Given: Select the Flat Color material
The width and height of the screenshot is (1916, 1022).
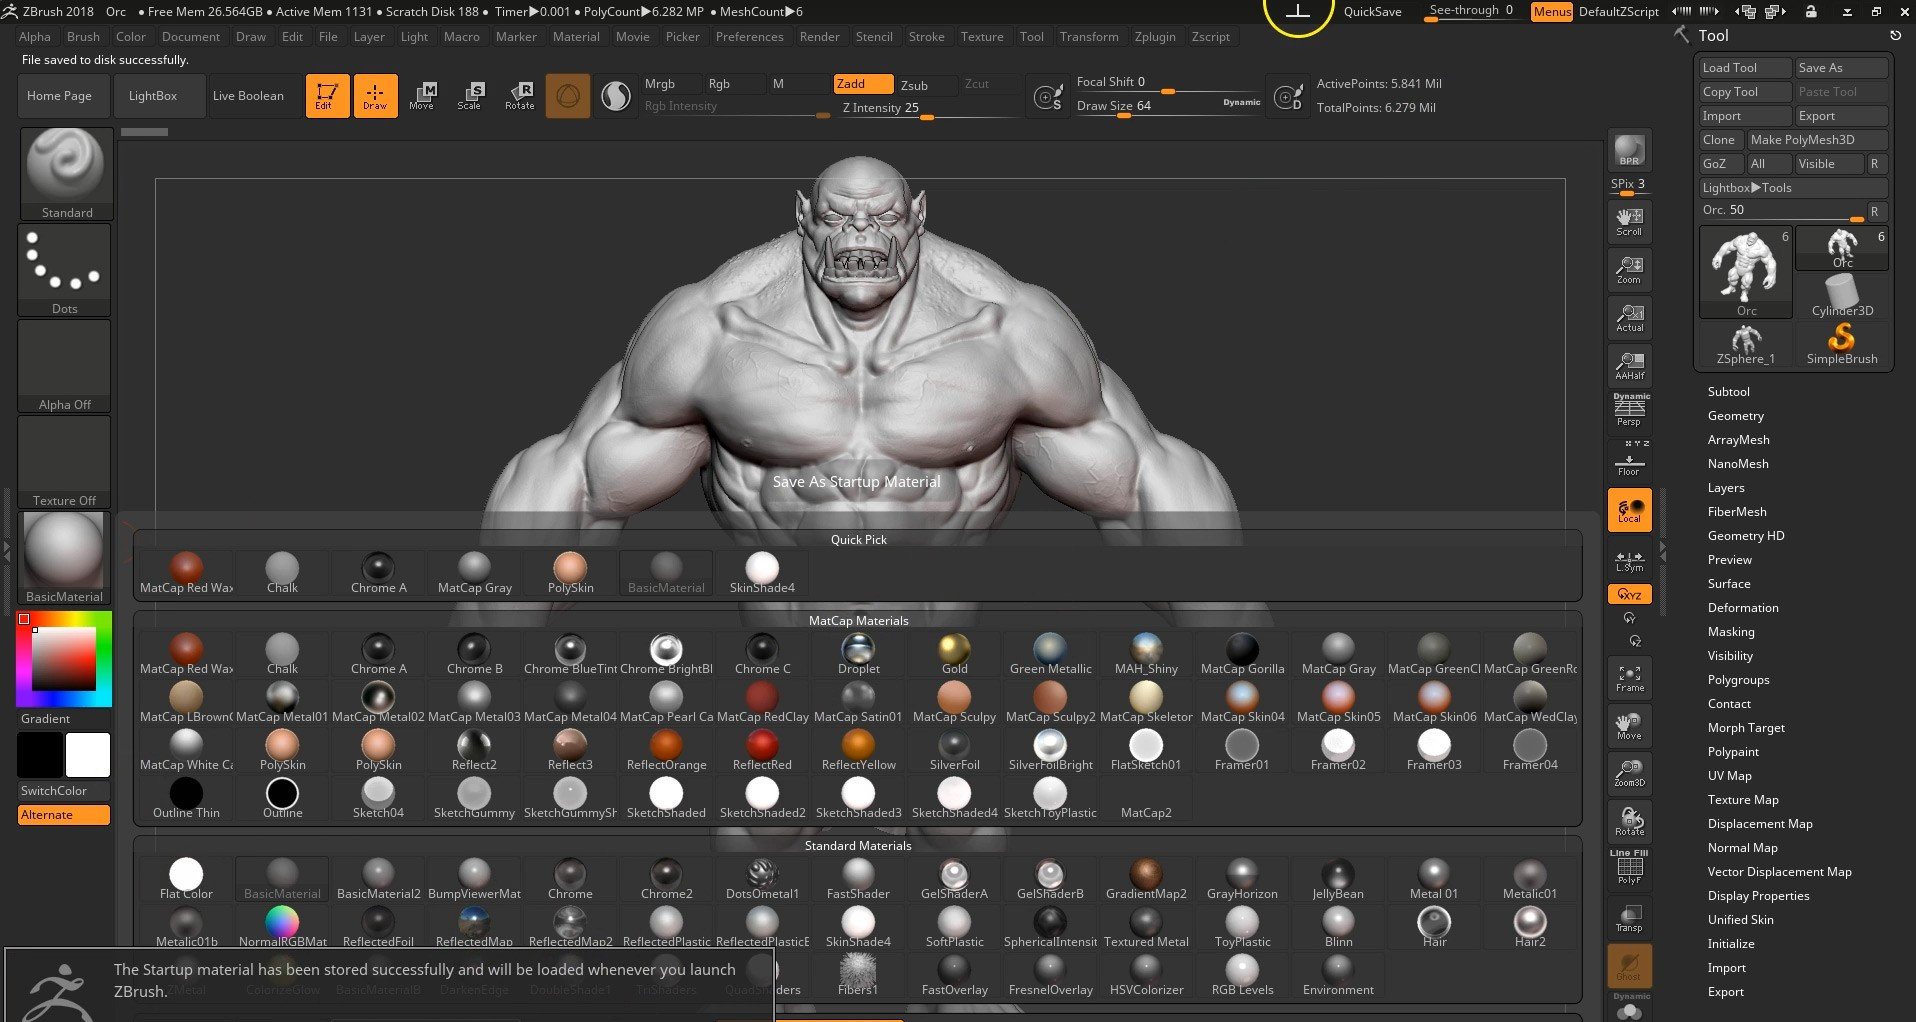Looking at the screenshot, I should coord(186,880).
